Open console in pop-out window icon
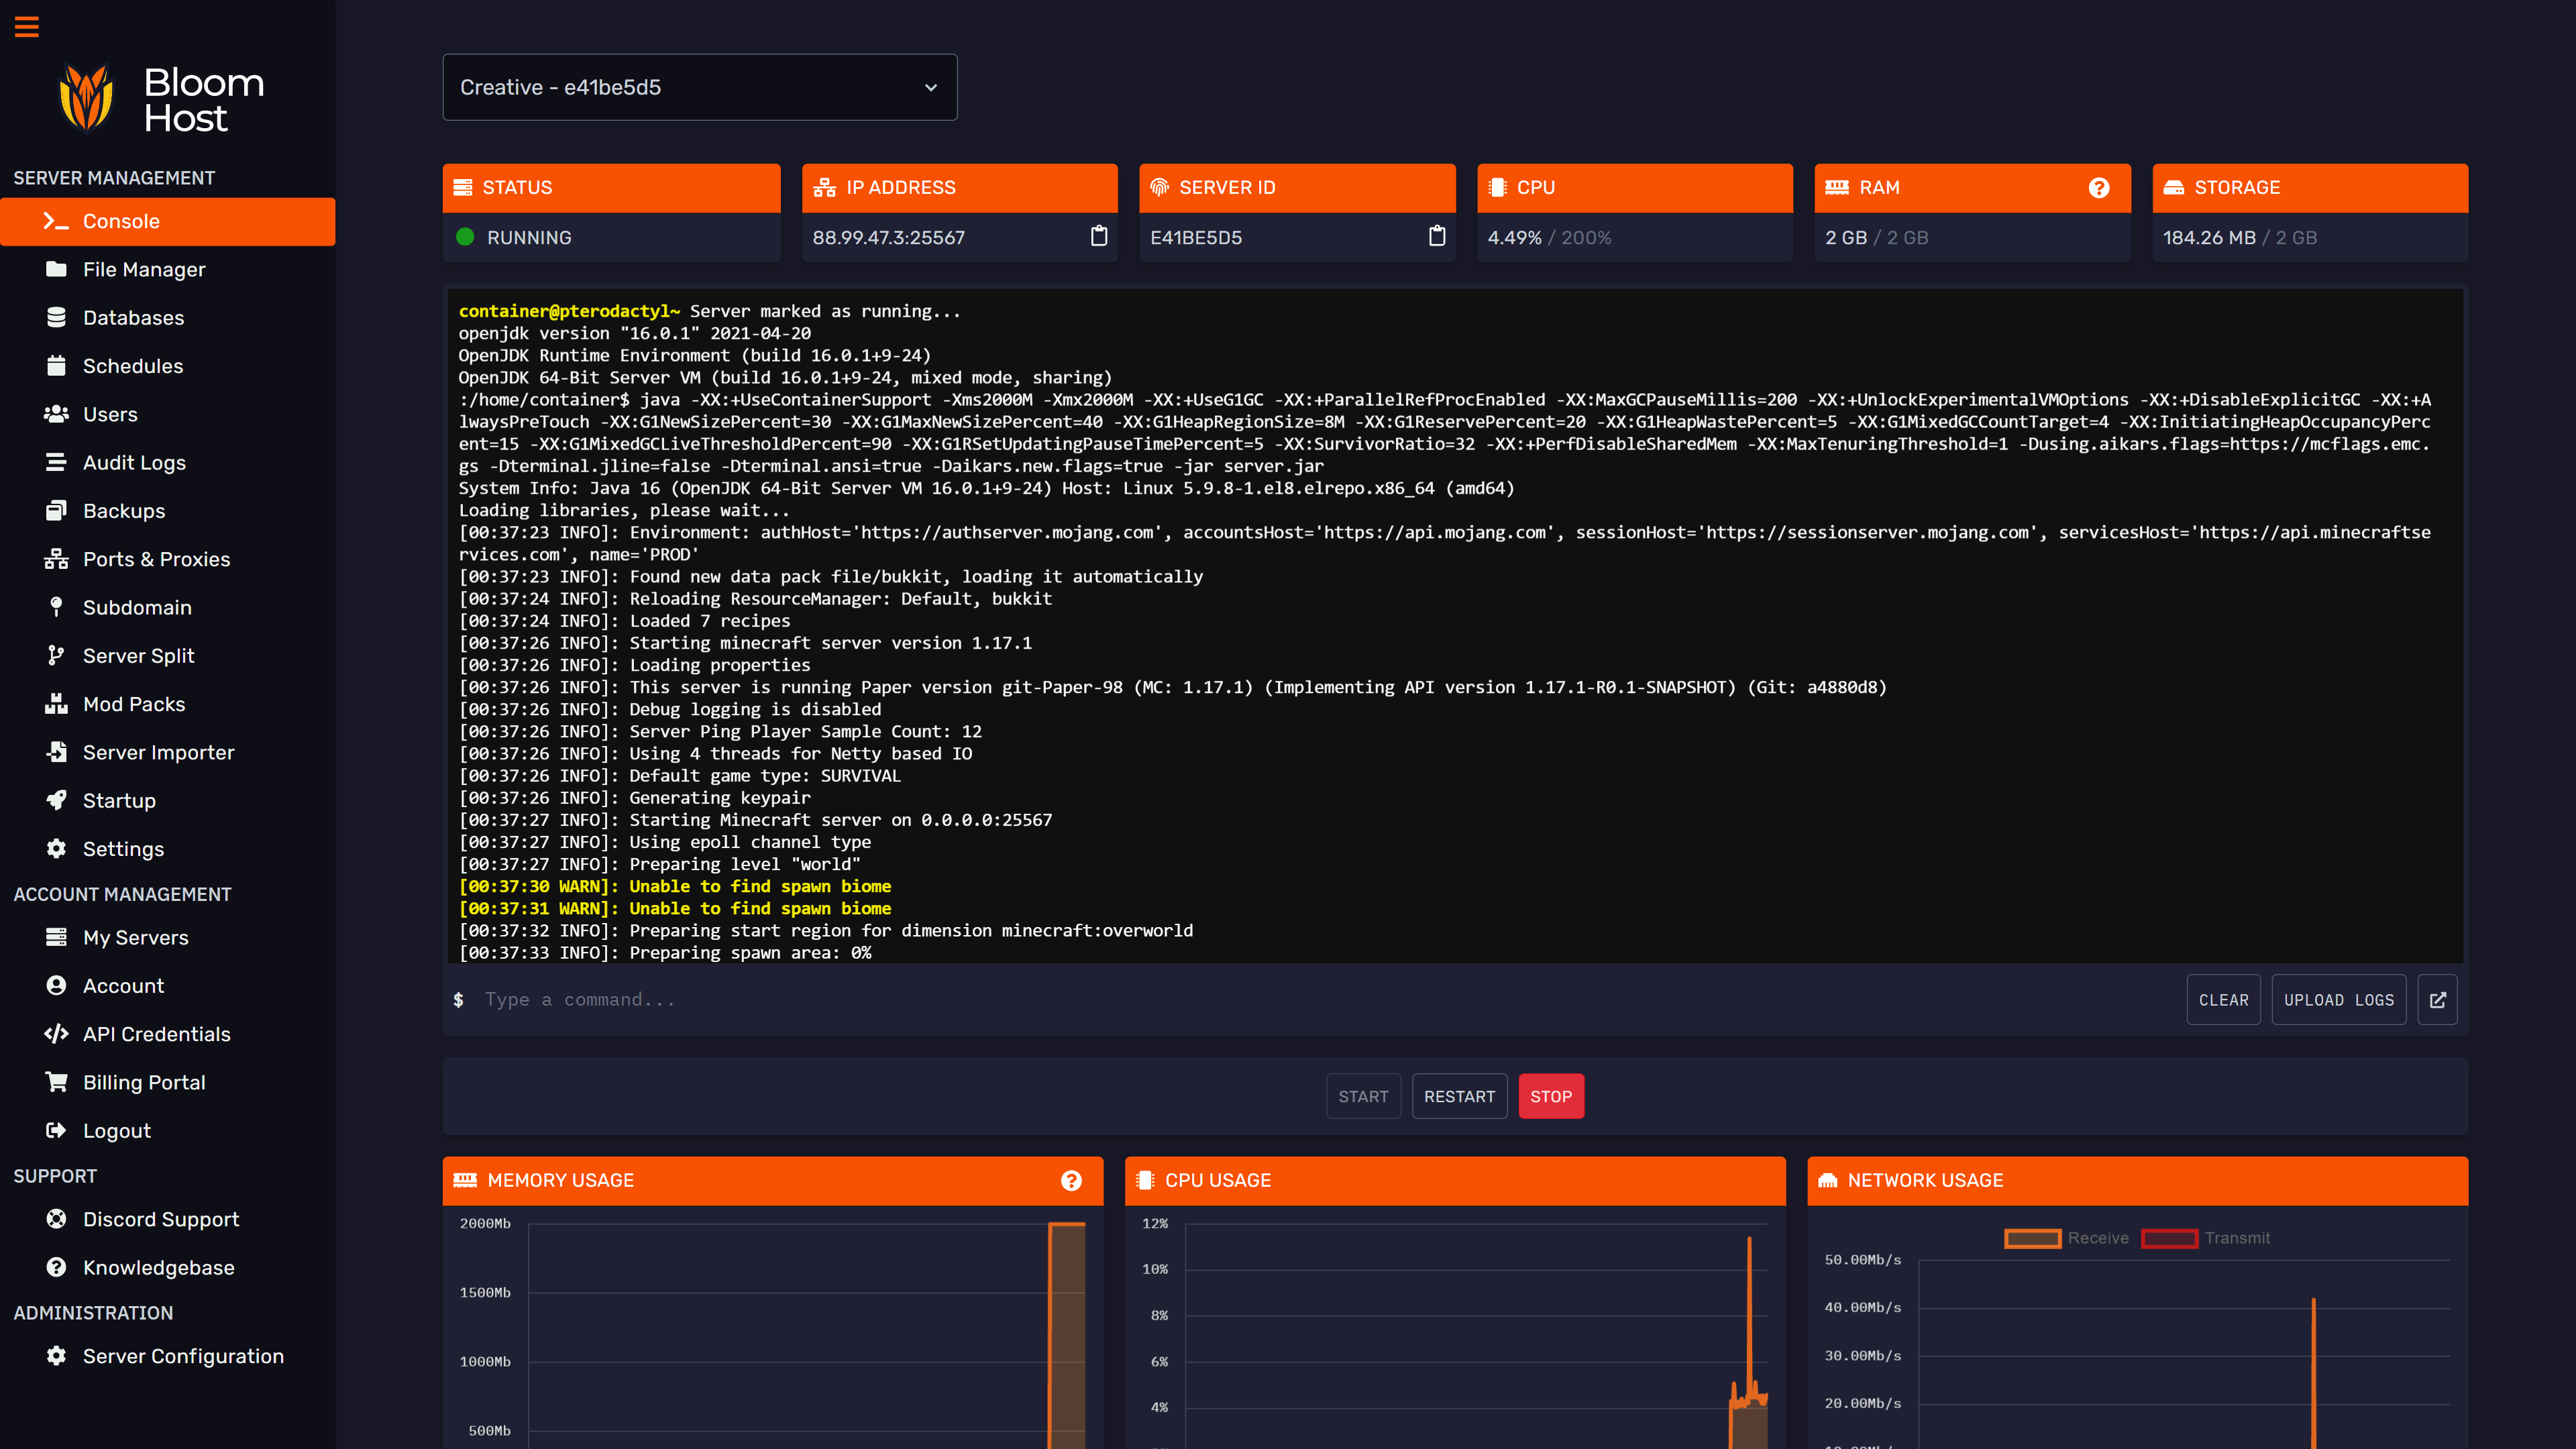The image size is (2576, 1449). tap(2437, 999)
